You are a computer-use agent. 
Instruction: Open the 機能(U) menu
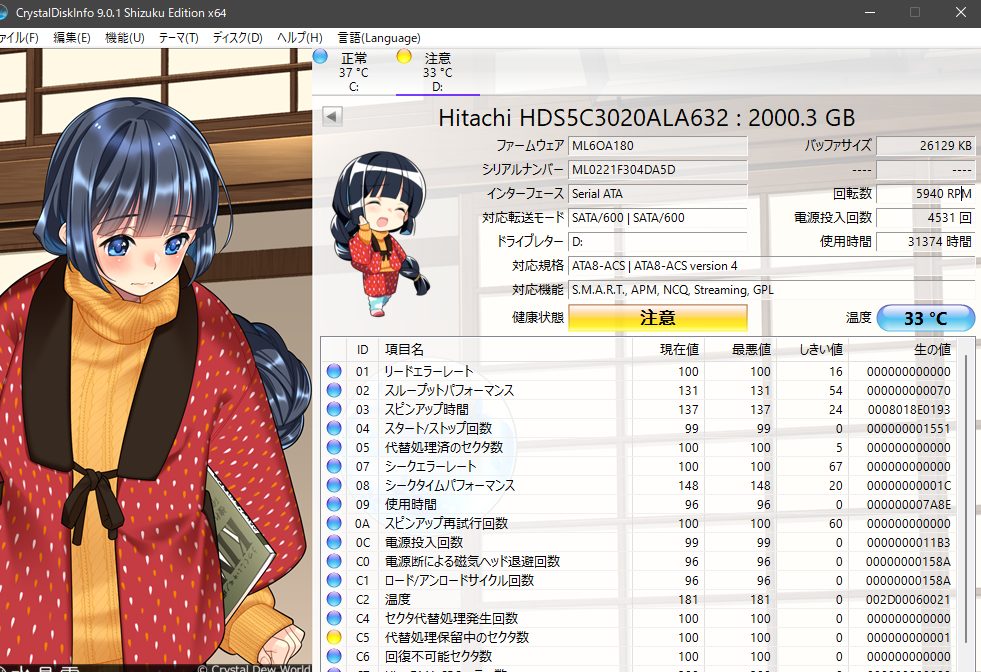125,38
